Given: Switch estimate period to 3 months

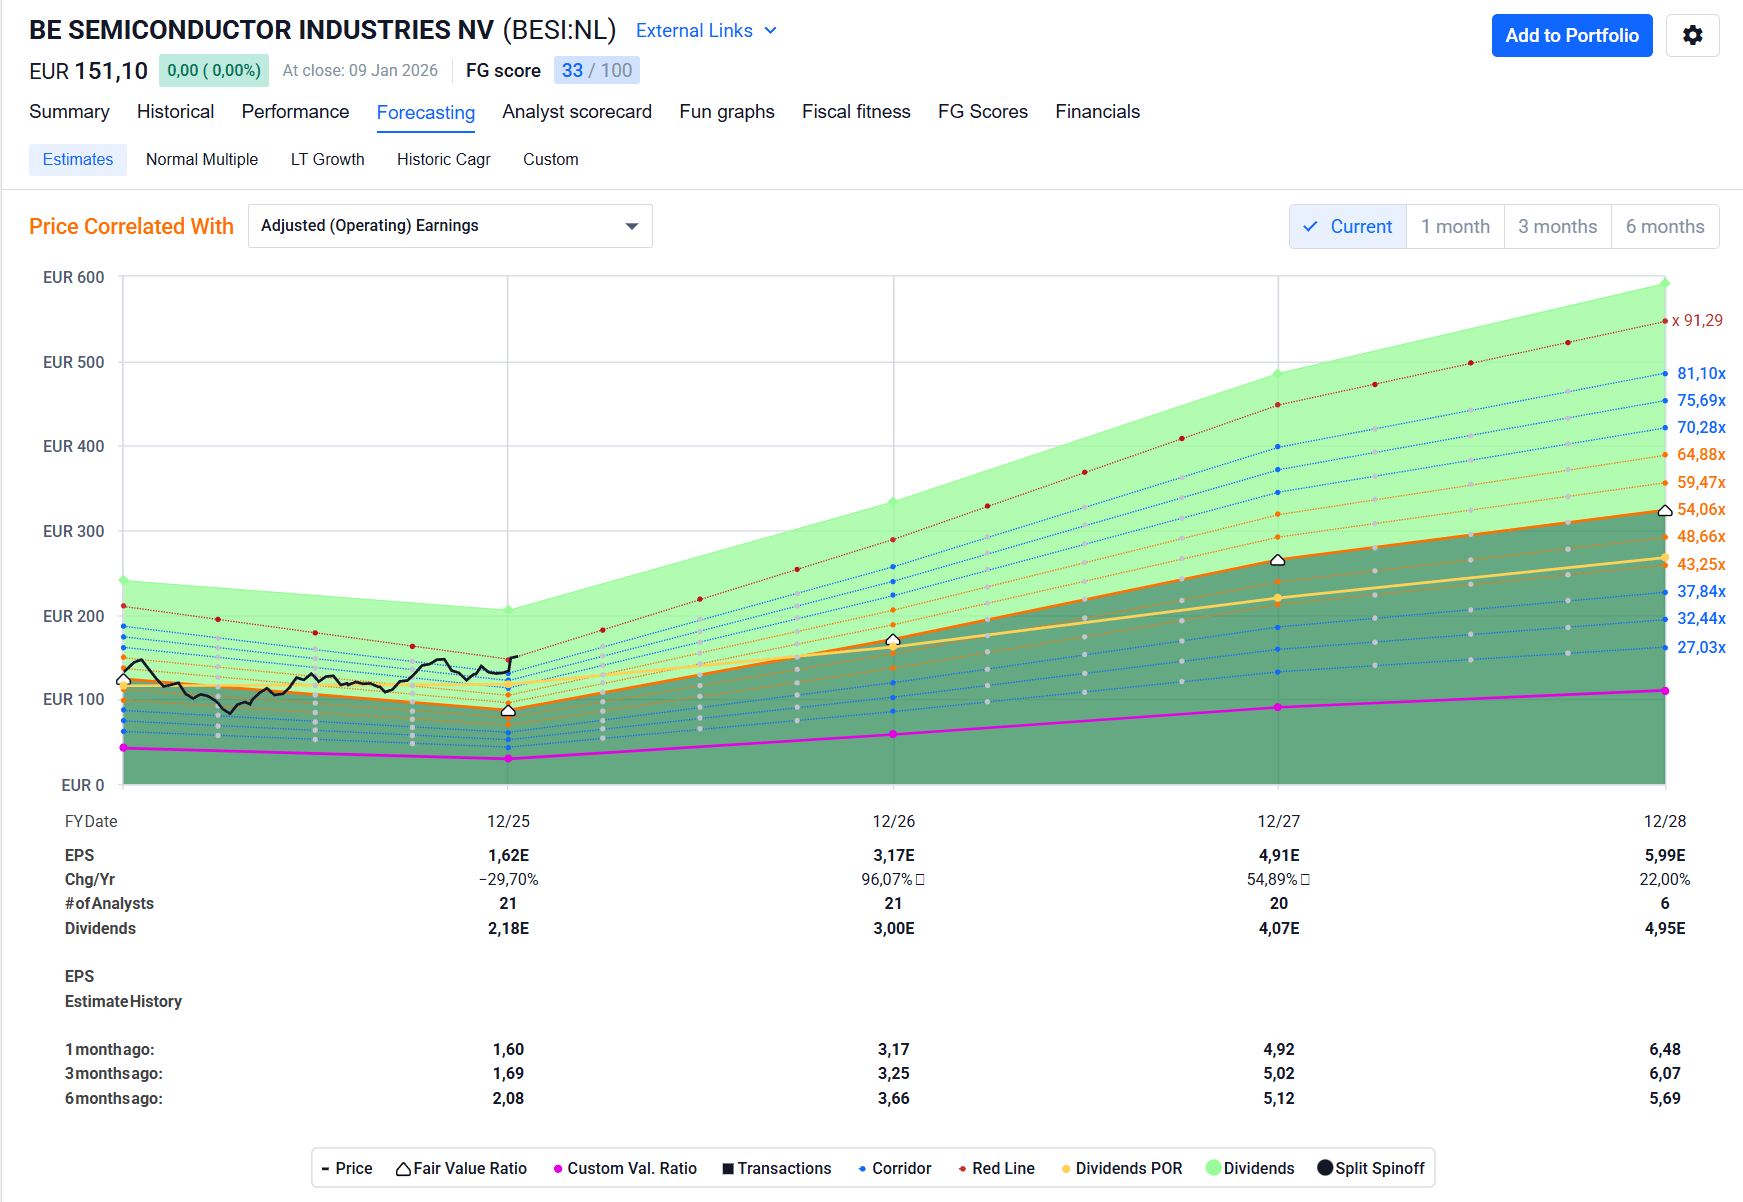Looking at the screenshot, I should click(1557, 227).
